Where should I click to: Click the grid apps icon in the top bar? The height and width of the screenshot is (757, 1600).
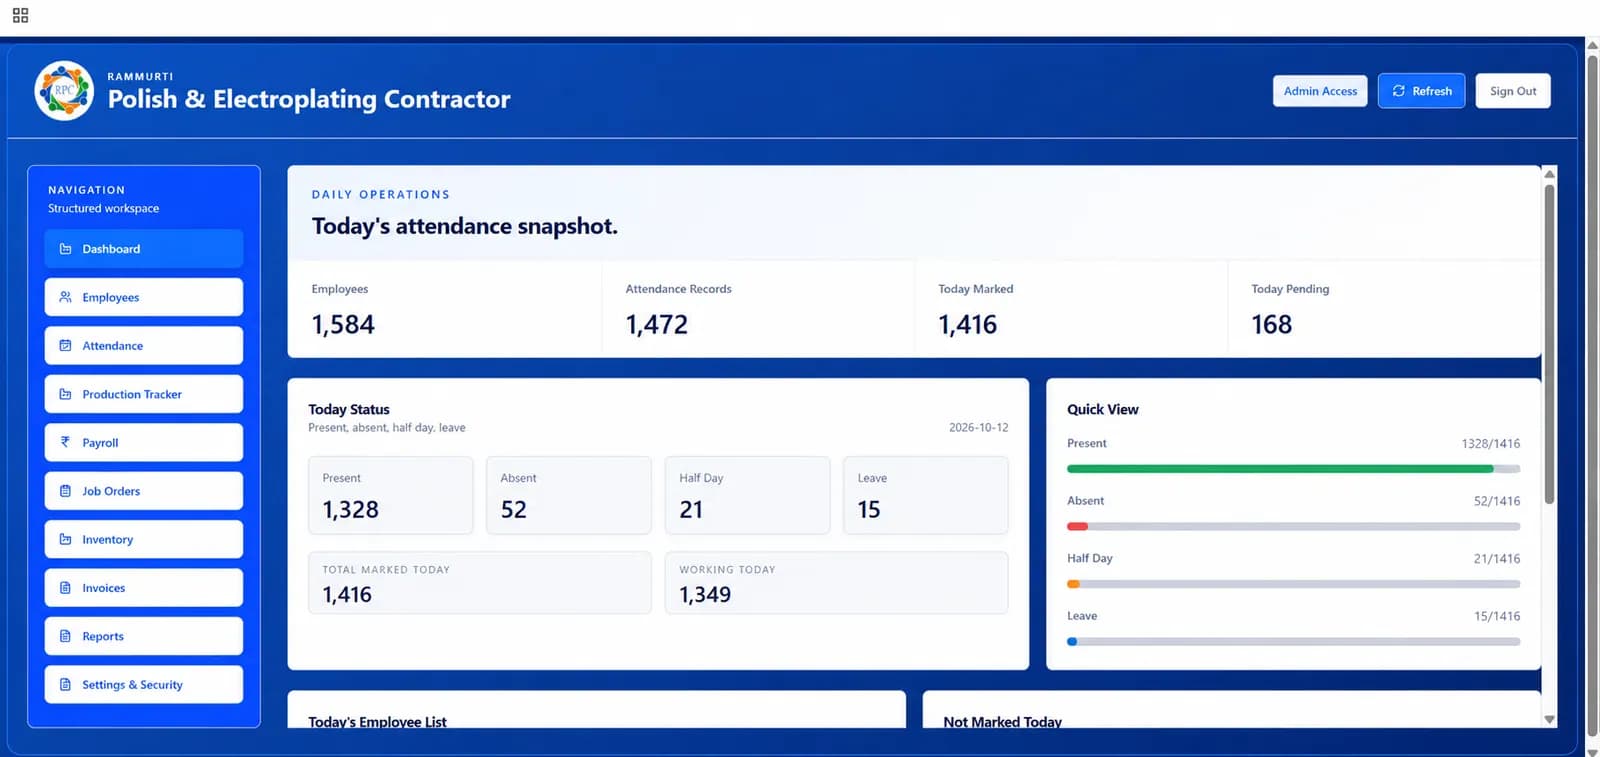pos(20,15)
